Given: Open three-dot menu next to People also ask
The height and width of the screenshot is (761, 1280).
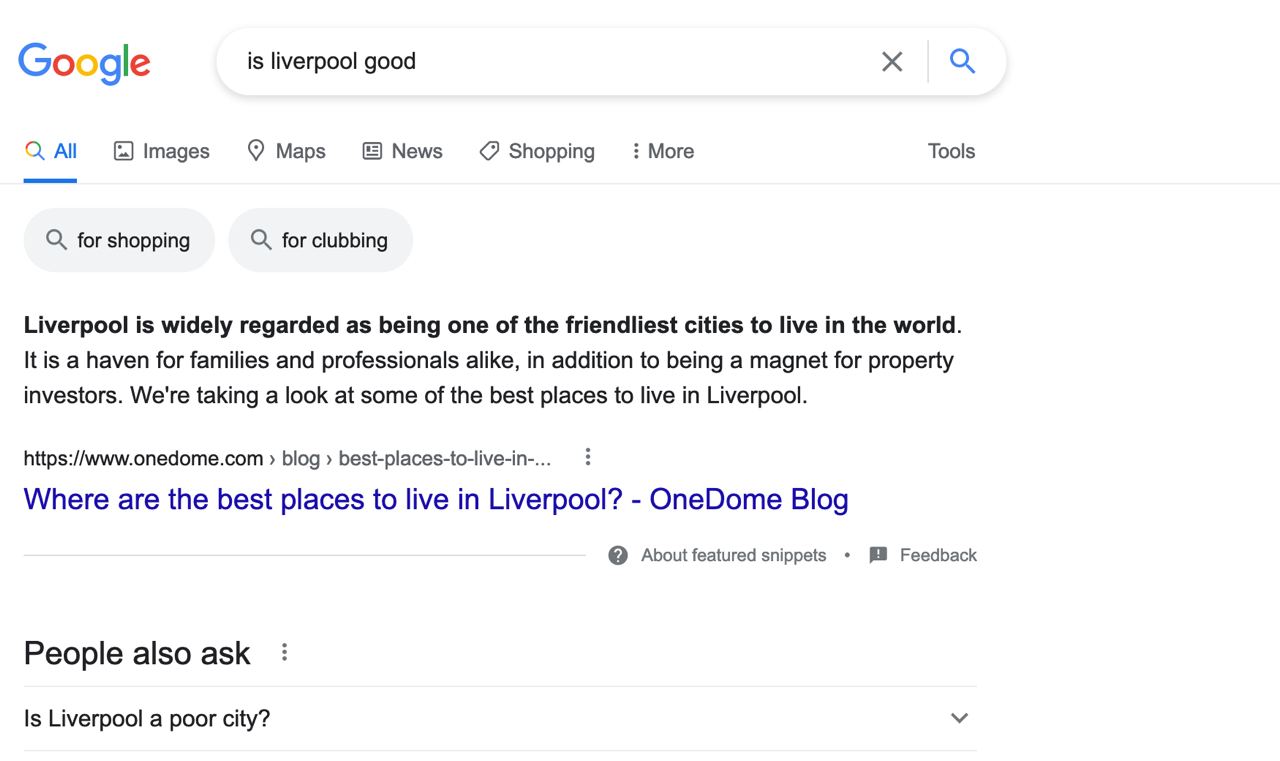Looking at the screenshot, I should click(x=284, y=652).
